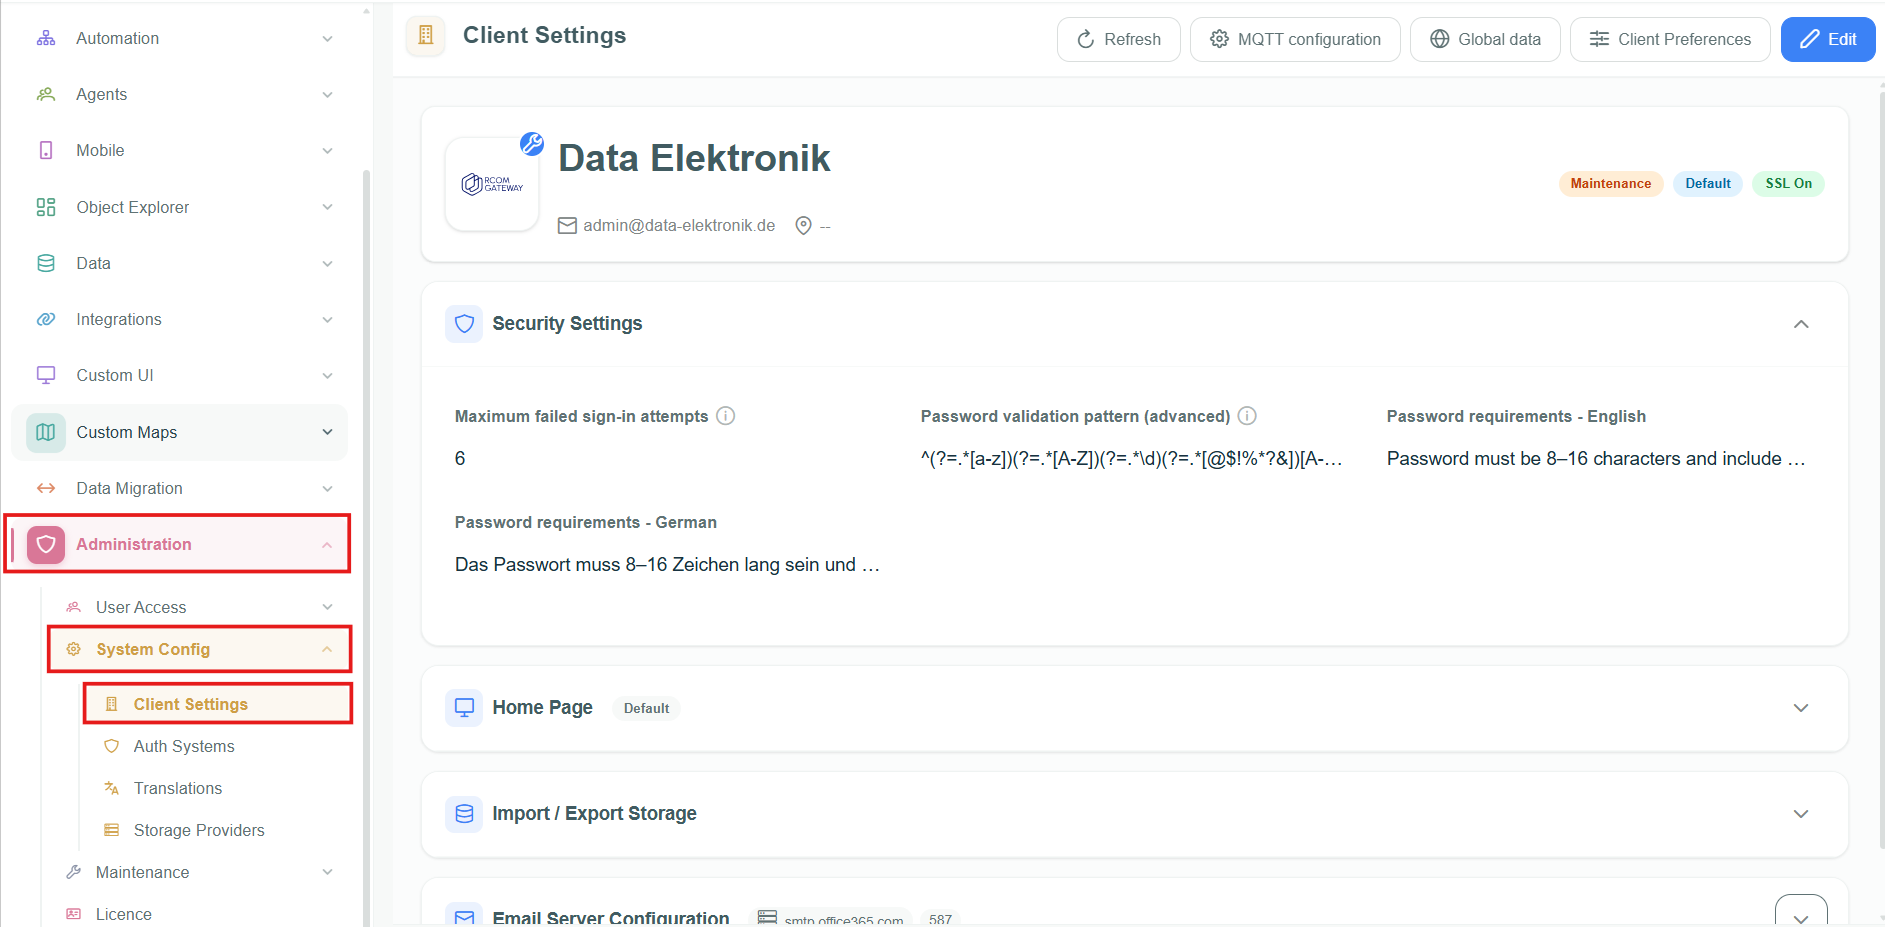
Task: Click the Mobile phone icon
Action: tap(46, 150)
